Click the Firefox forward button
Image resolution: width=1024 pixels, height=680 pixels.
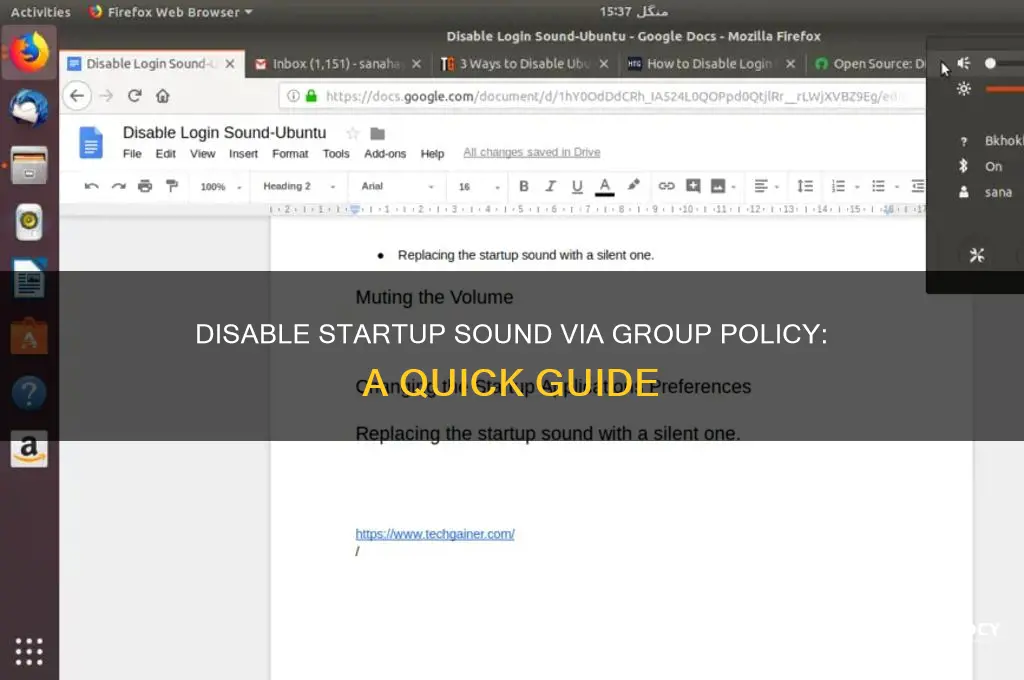(106, 96)
